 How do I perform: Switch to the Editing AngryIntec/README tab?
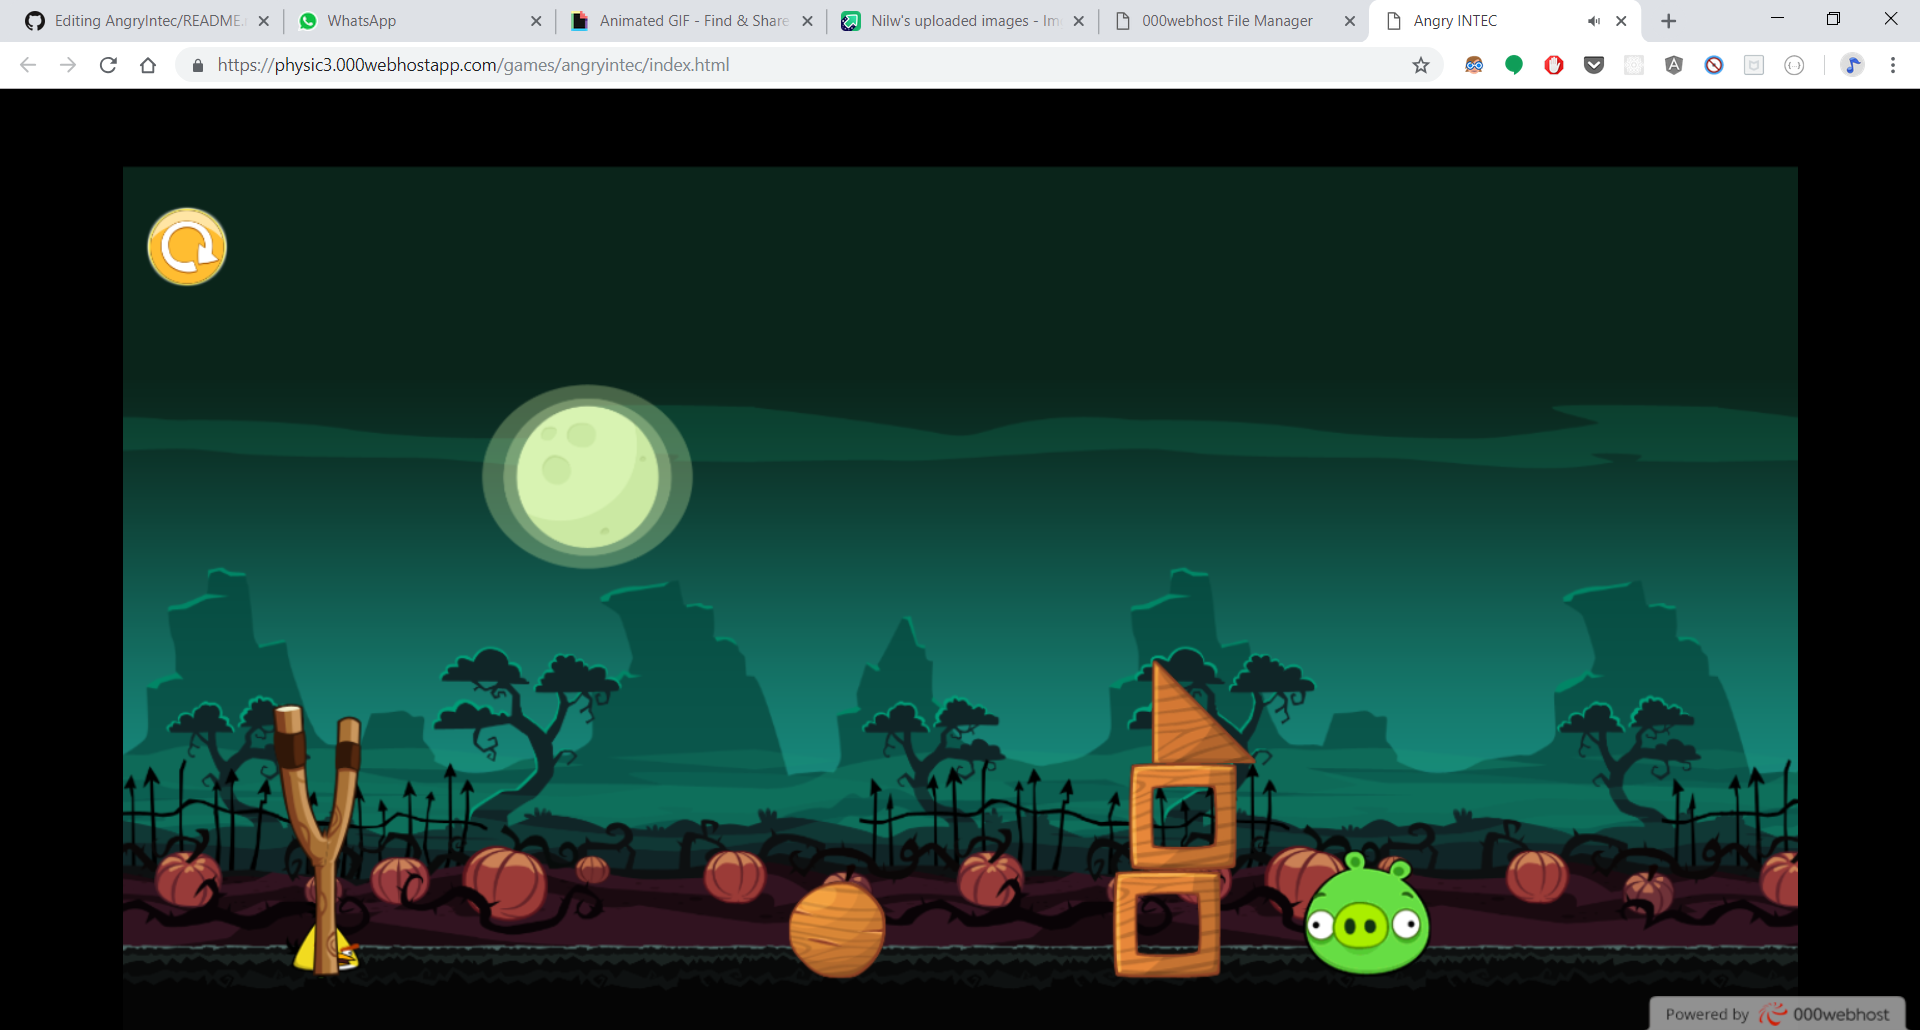tap(147, 21)
